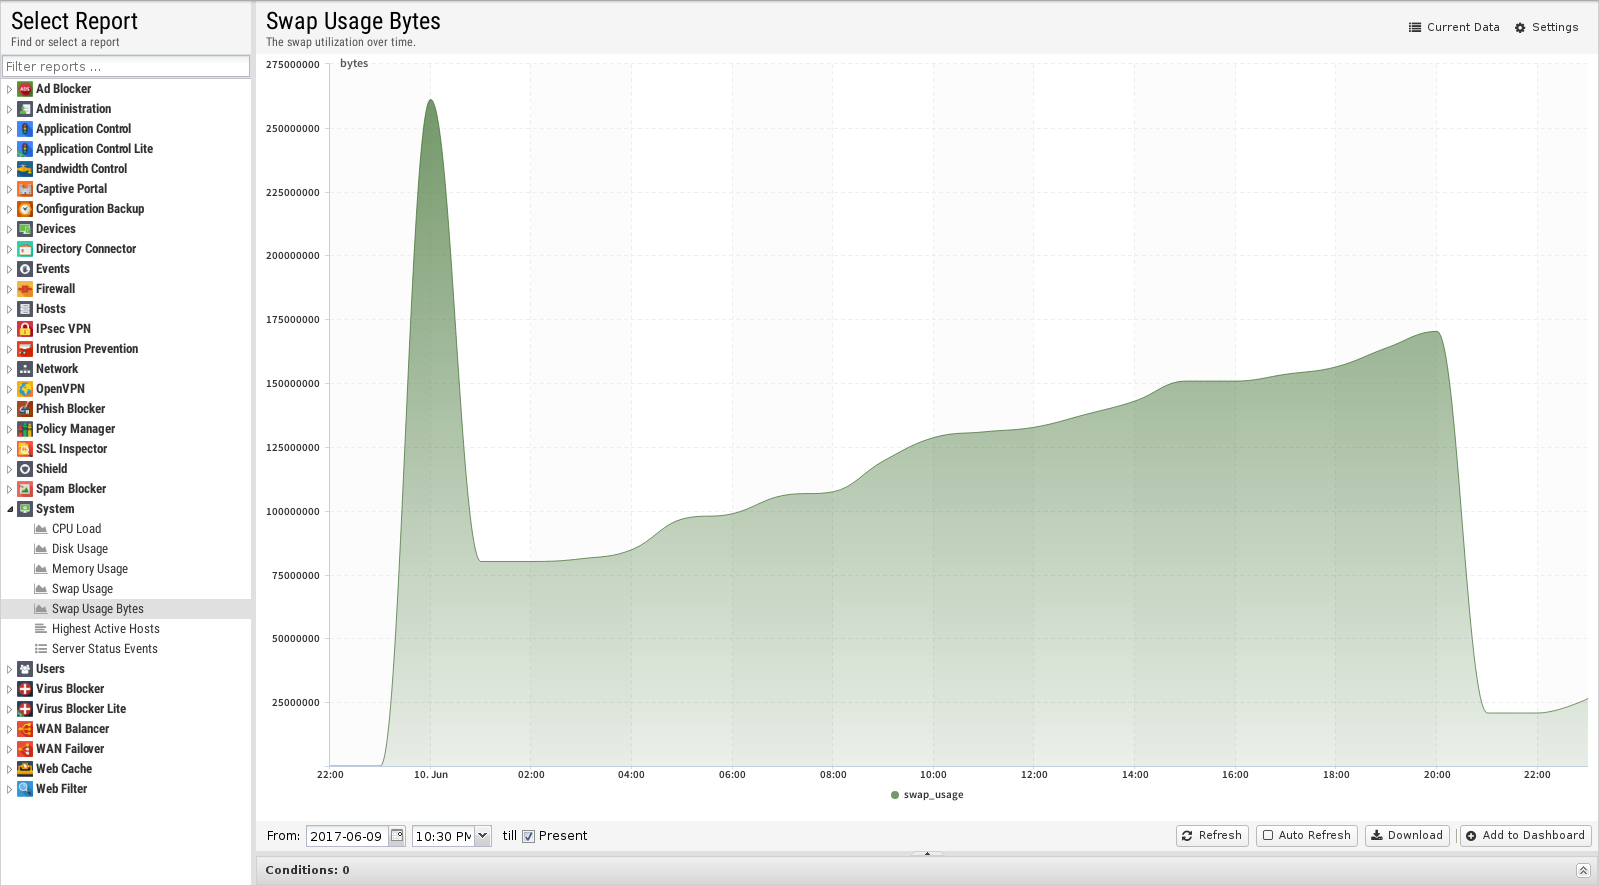Open the Server Status Events report
Viewport: 1599px width, 886px height.
pos(104,649)
